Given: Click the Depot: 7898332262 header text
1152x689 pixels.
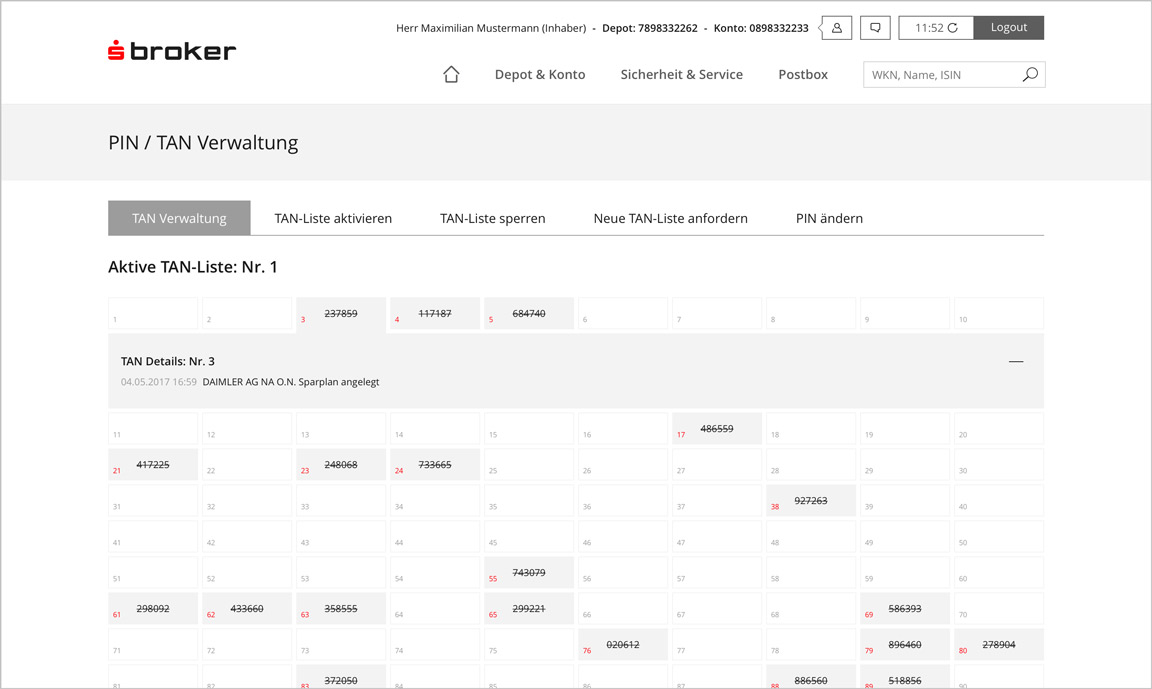Looking at the screenshot, I should pos(649,28).
